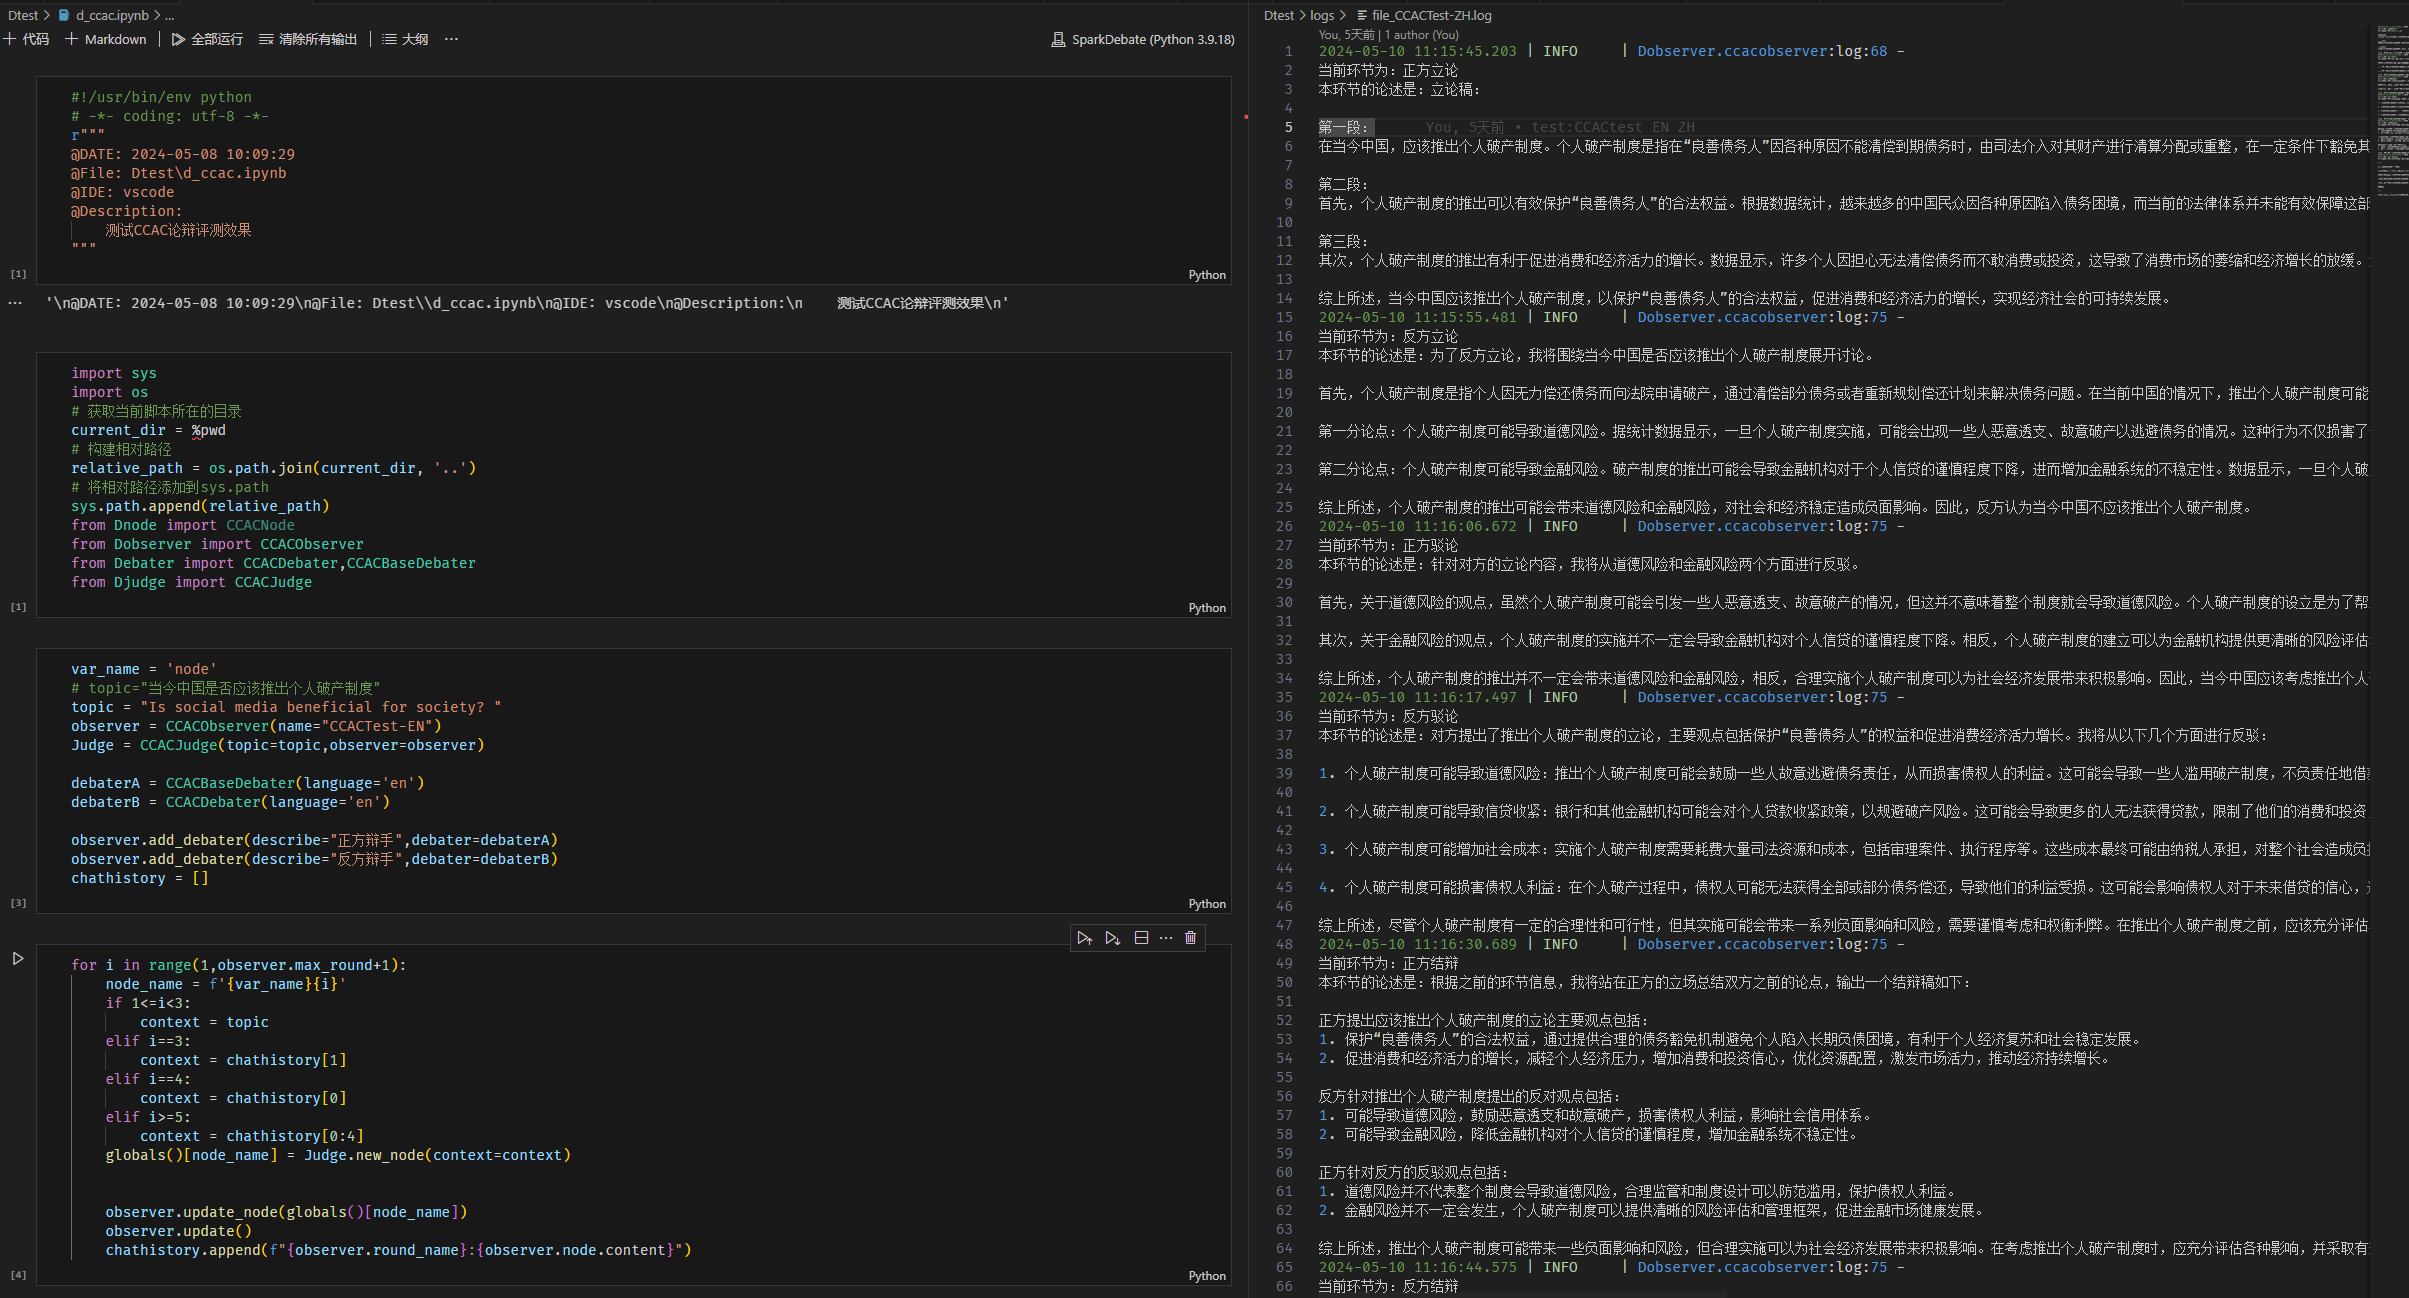Add a new 代码 code cell
This screenshot has width=2409, height=1298.
(27, 39)
